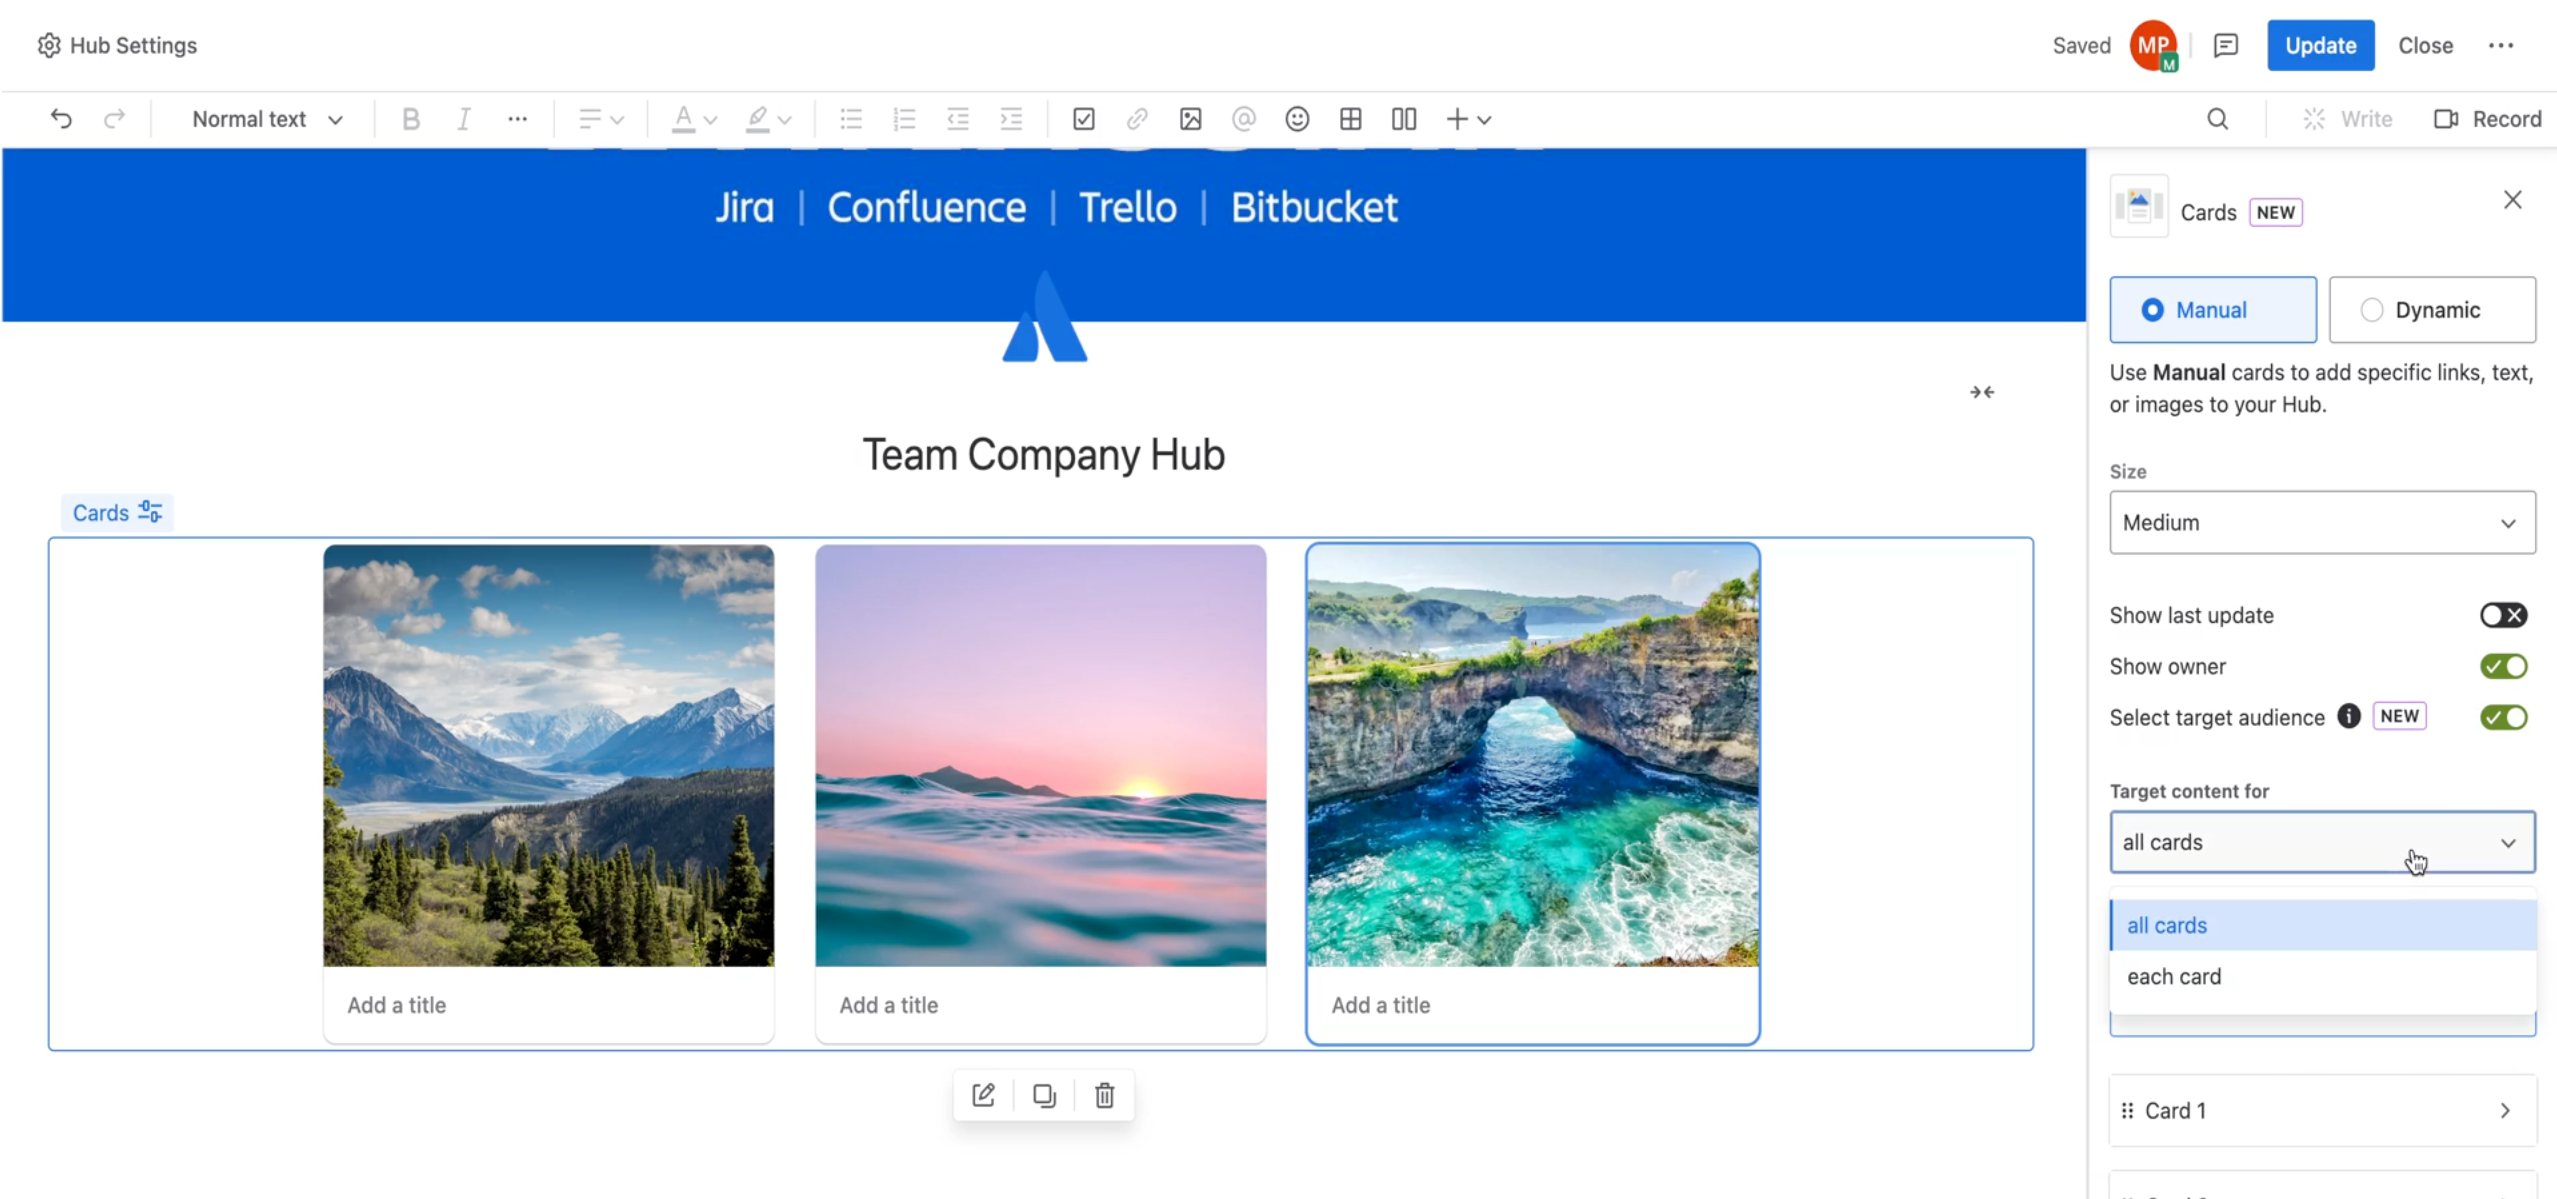Open the text highlight color picker
2557x1199 pixels.
(x=766, y=119)
